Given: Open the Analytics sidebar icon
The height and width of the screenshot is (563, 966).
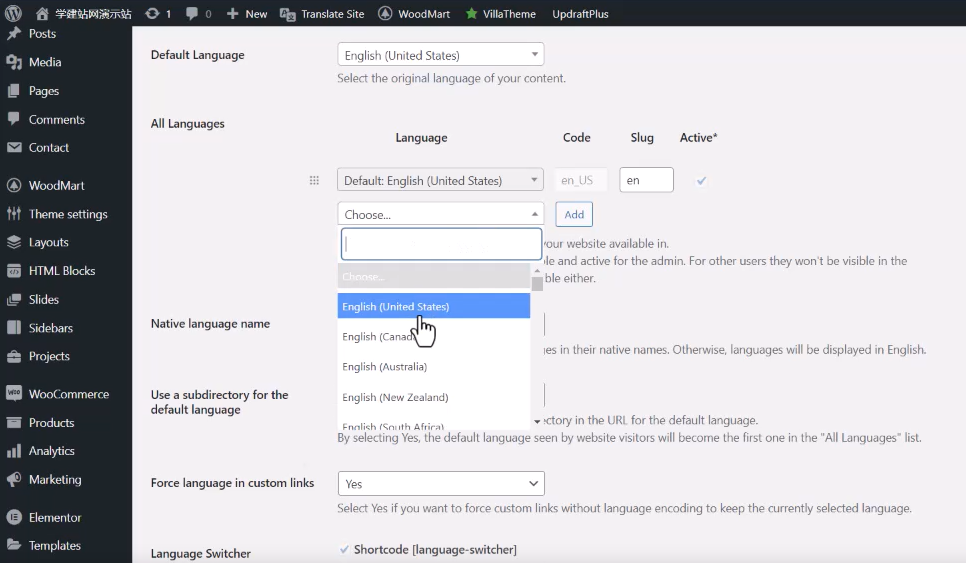Looking at the screenshot, I should (14, 451).
